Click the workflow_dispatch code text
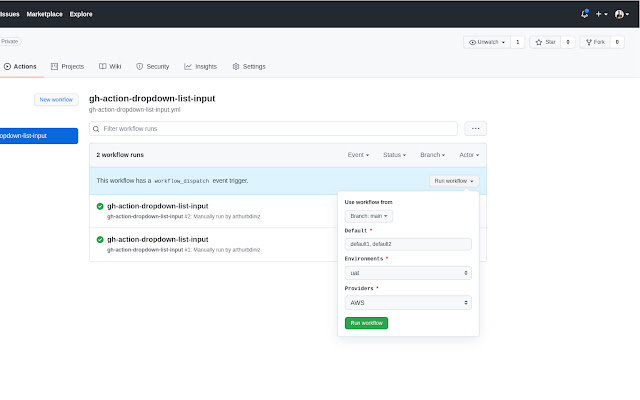Image resolution: width=640 pixels, height=400 pixels. [x=182, y=181]
